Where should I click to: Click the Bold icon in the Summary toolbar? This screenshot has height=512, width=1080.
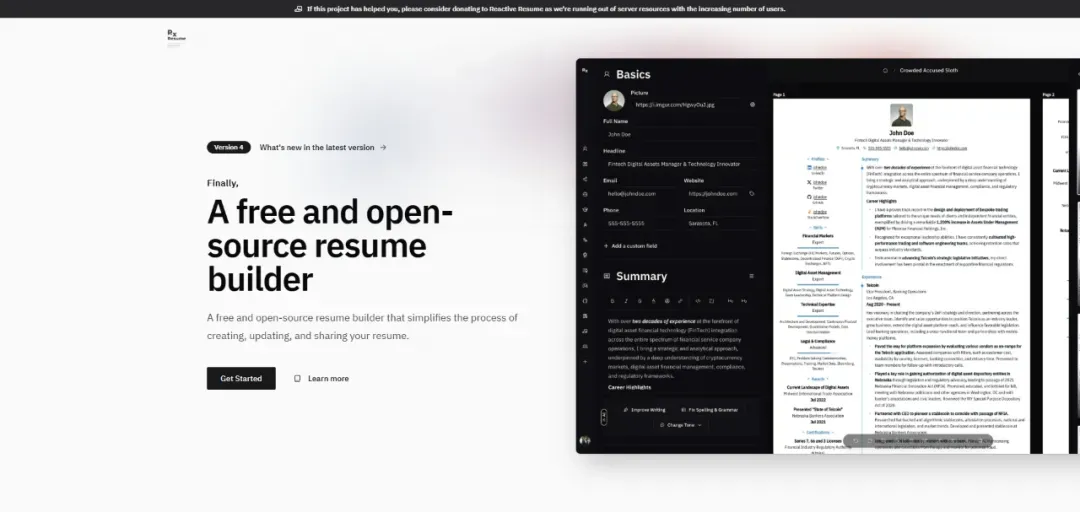click(x=612, y=301)
